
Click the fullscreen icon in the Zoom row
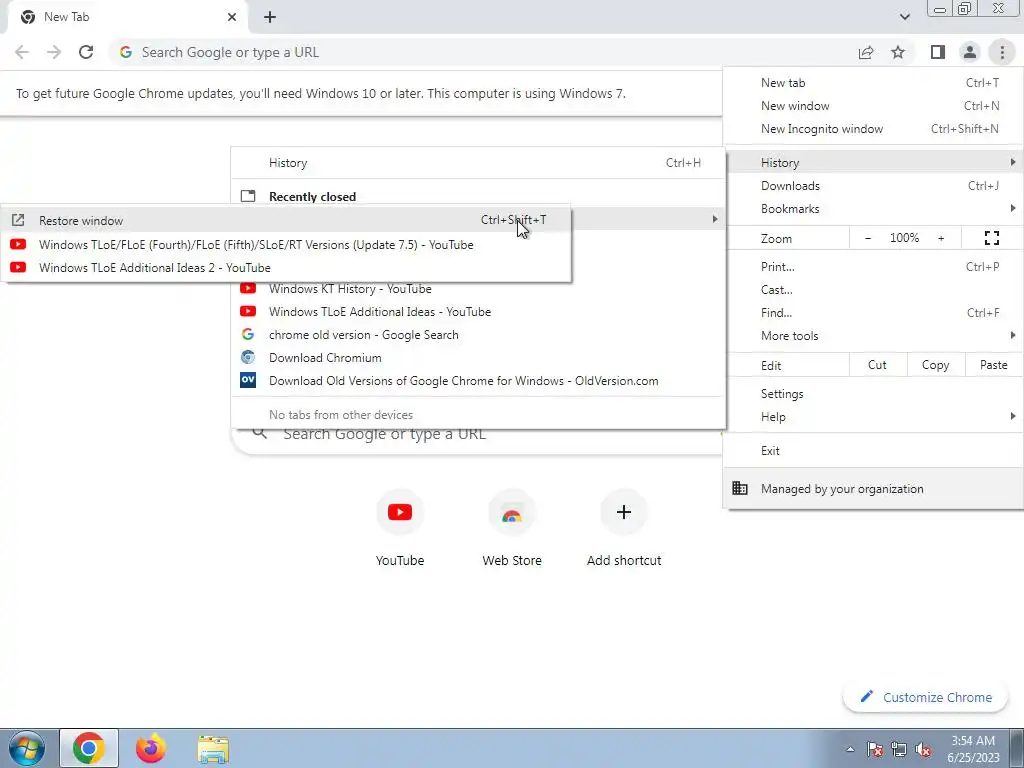(991, 238)
